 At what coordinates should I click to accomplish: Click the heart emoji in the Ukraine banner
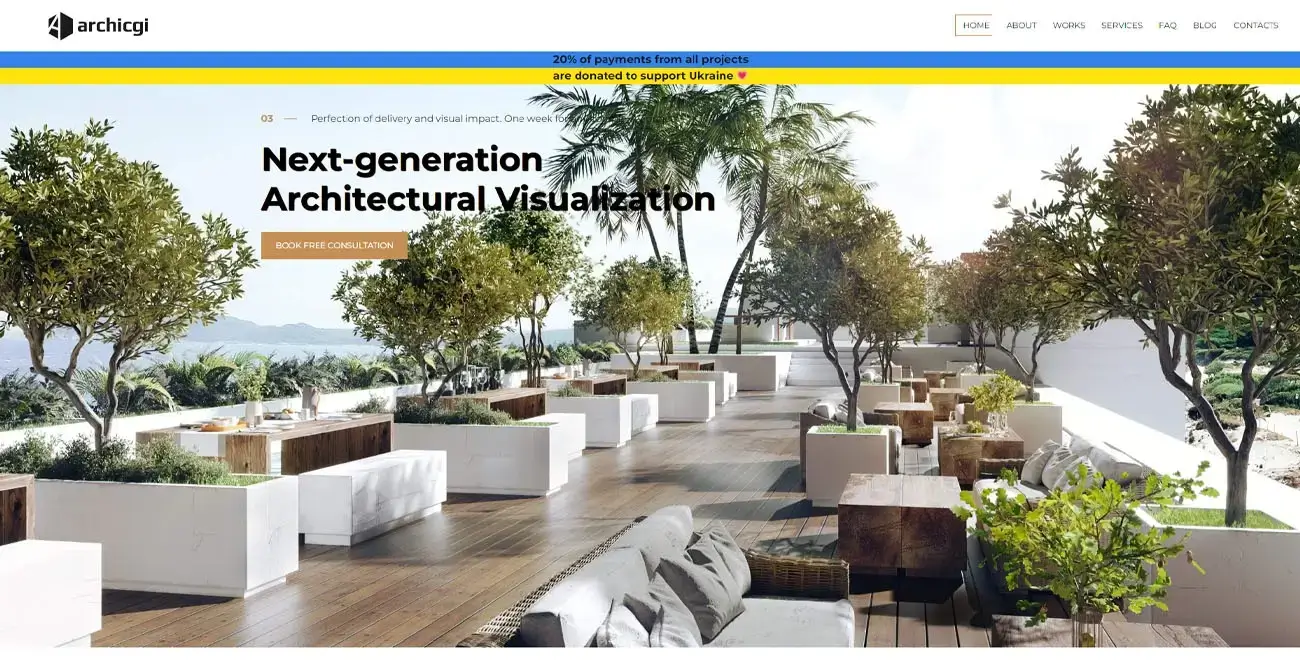(x=741, y=75)
